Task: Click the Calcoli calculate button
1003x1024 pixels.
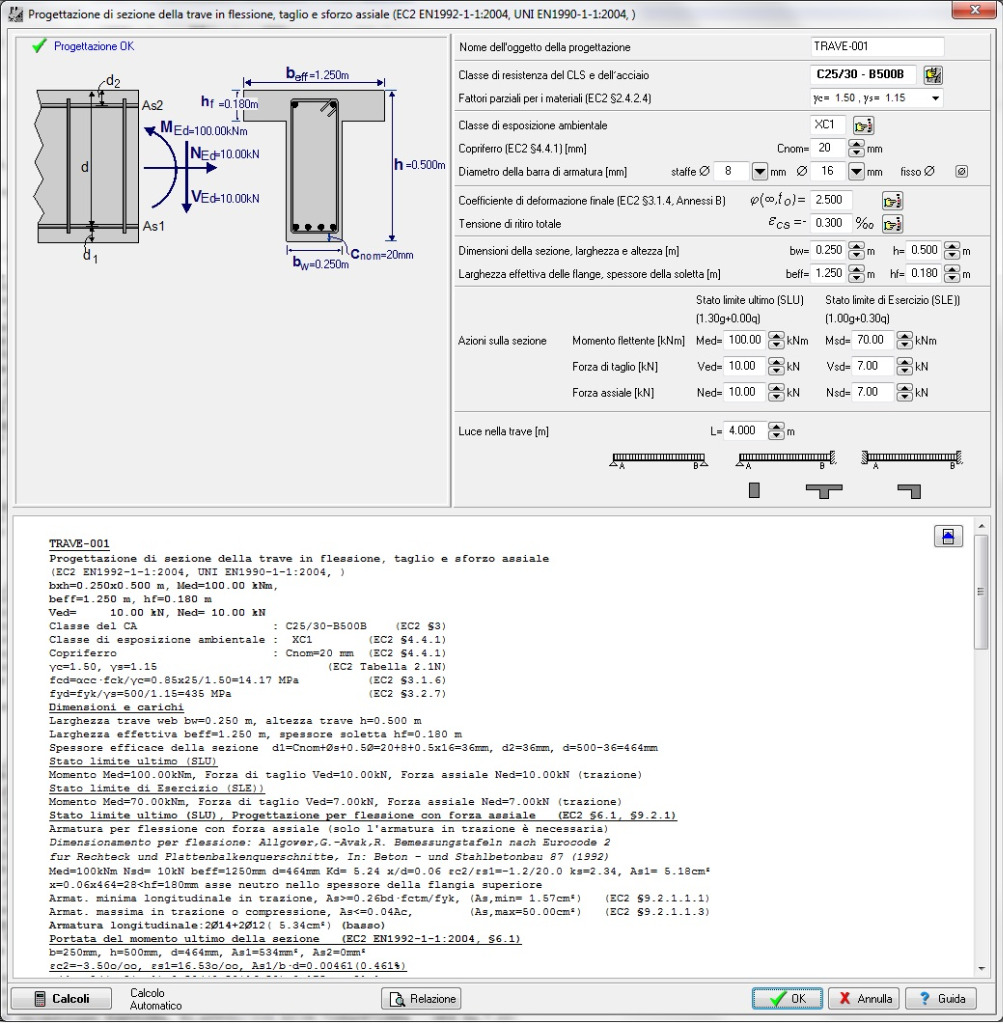Action: pos(61,999)
